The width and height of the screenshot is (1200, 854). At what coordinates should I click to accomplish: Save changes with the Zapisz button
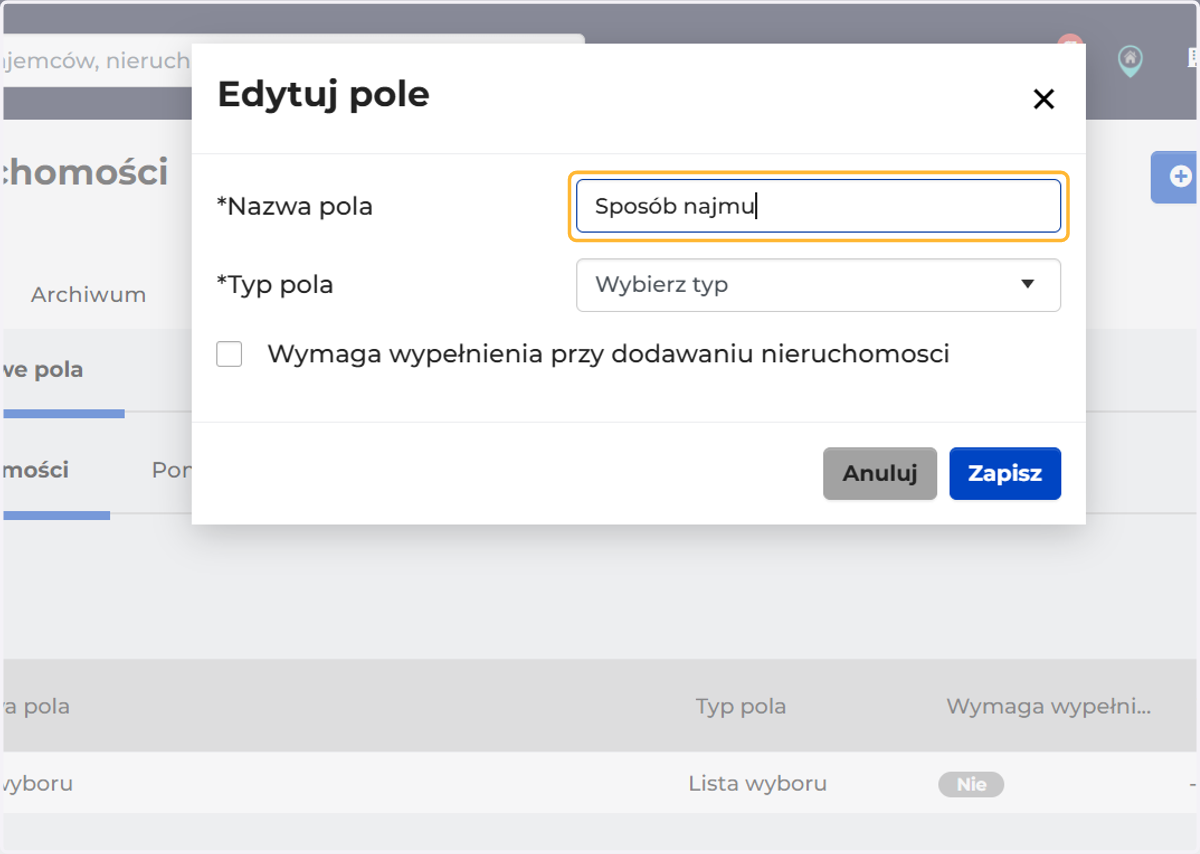[1005, 473]
